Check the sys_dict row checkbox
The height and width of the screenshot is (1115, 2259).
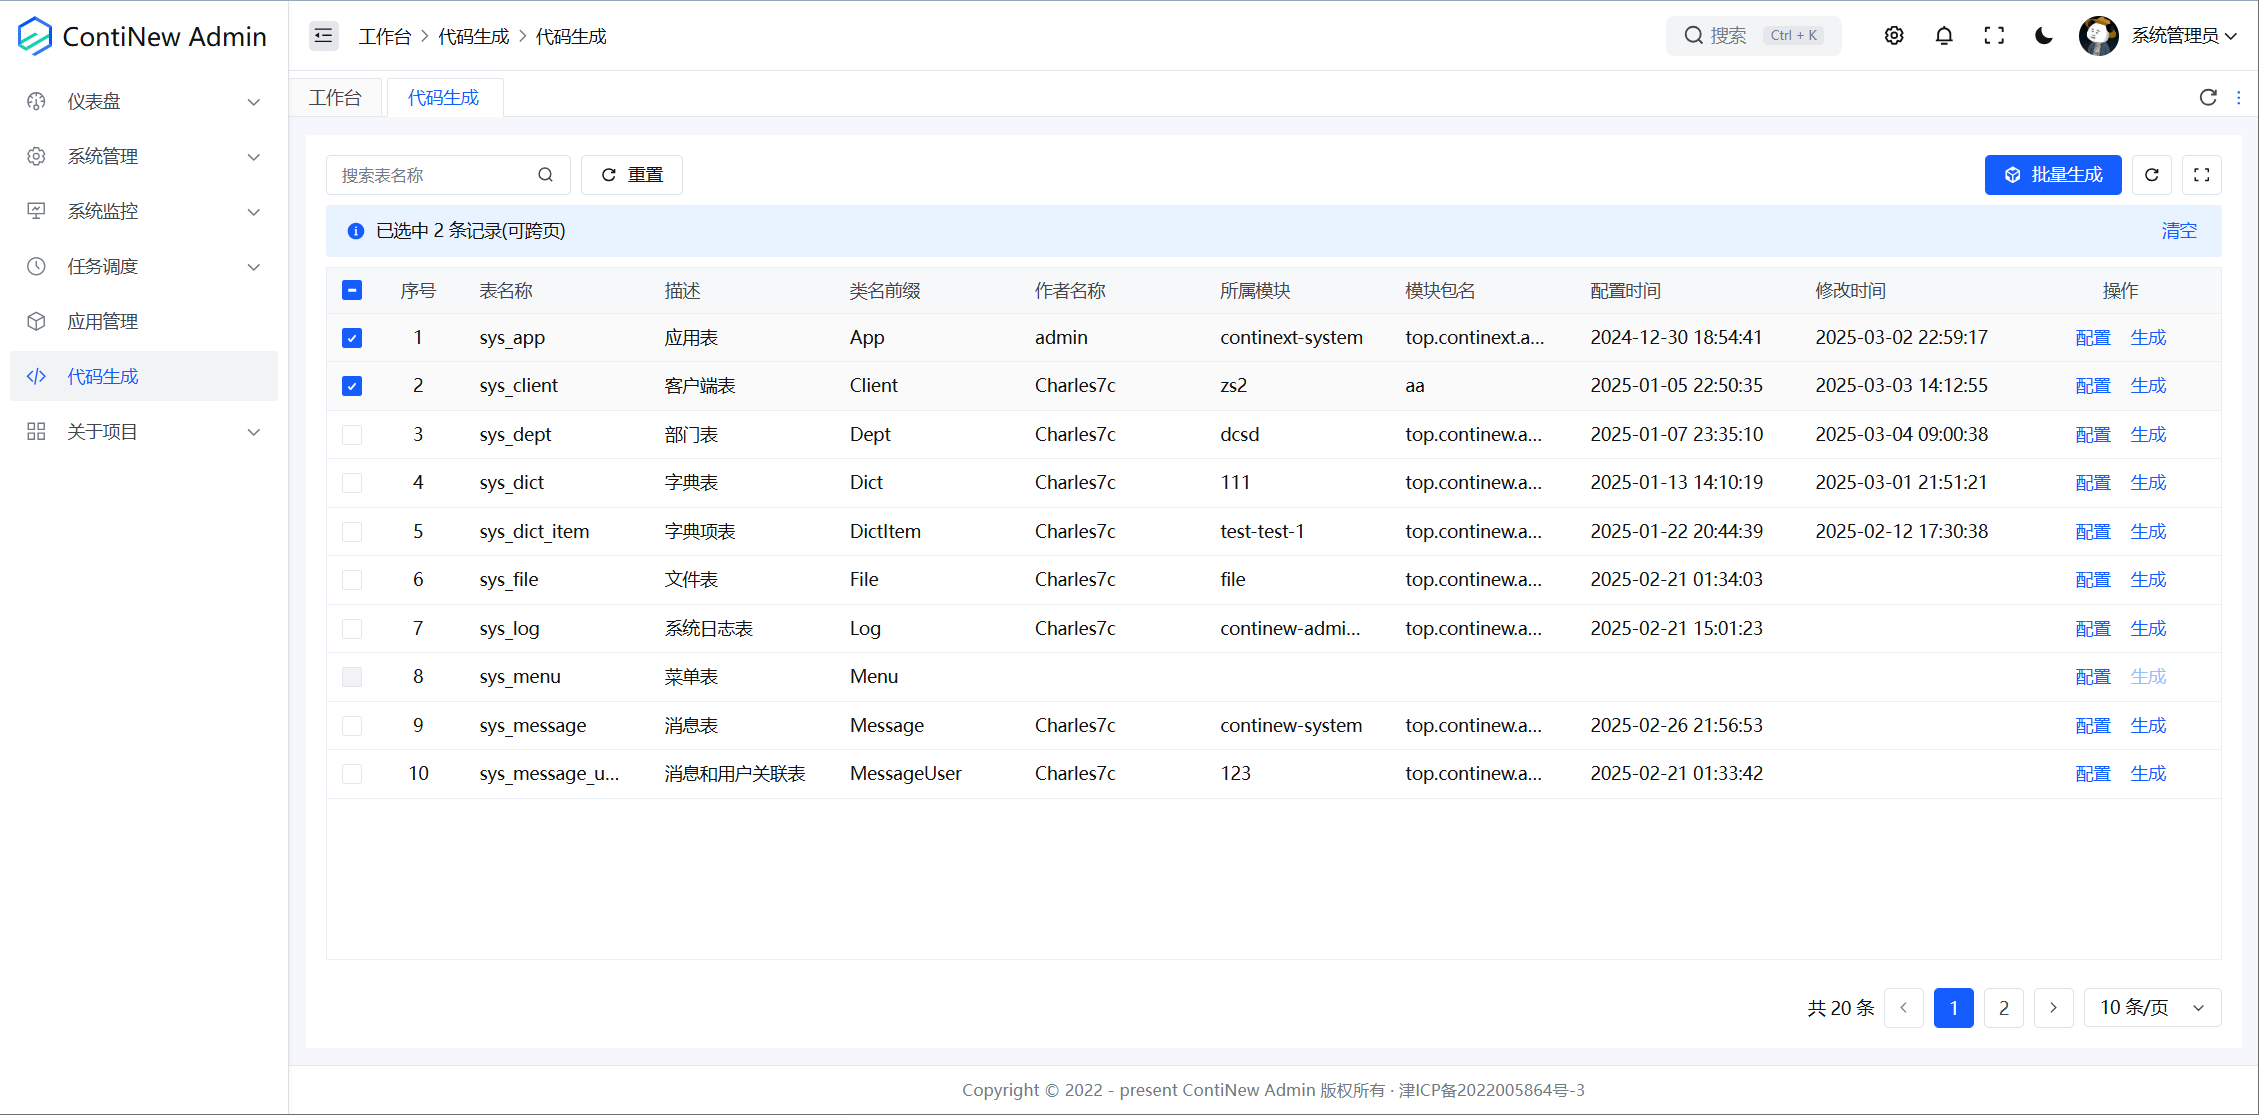352,483
